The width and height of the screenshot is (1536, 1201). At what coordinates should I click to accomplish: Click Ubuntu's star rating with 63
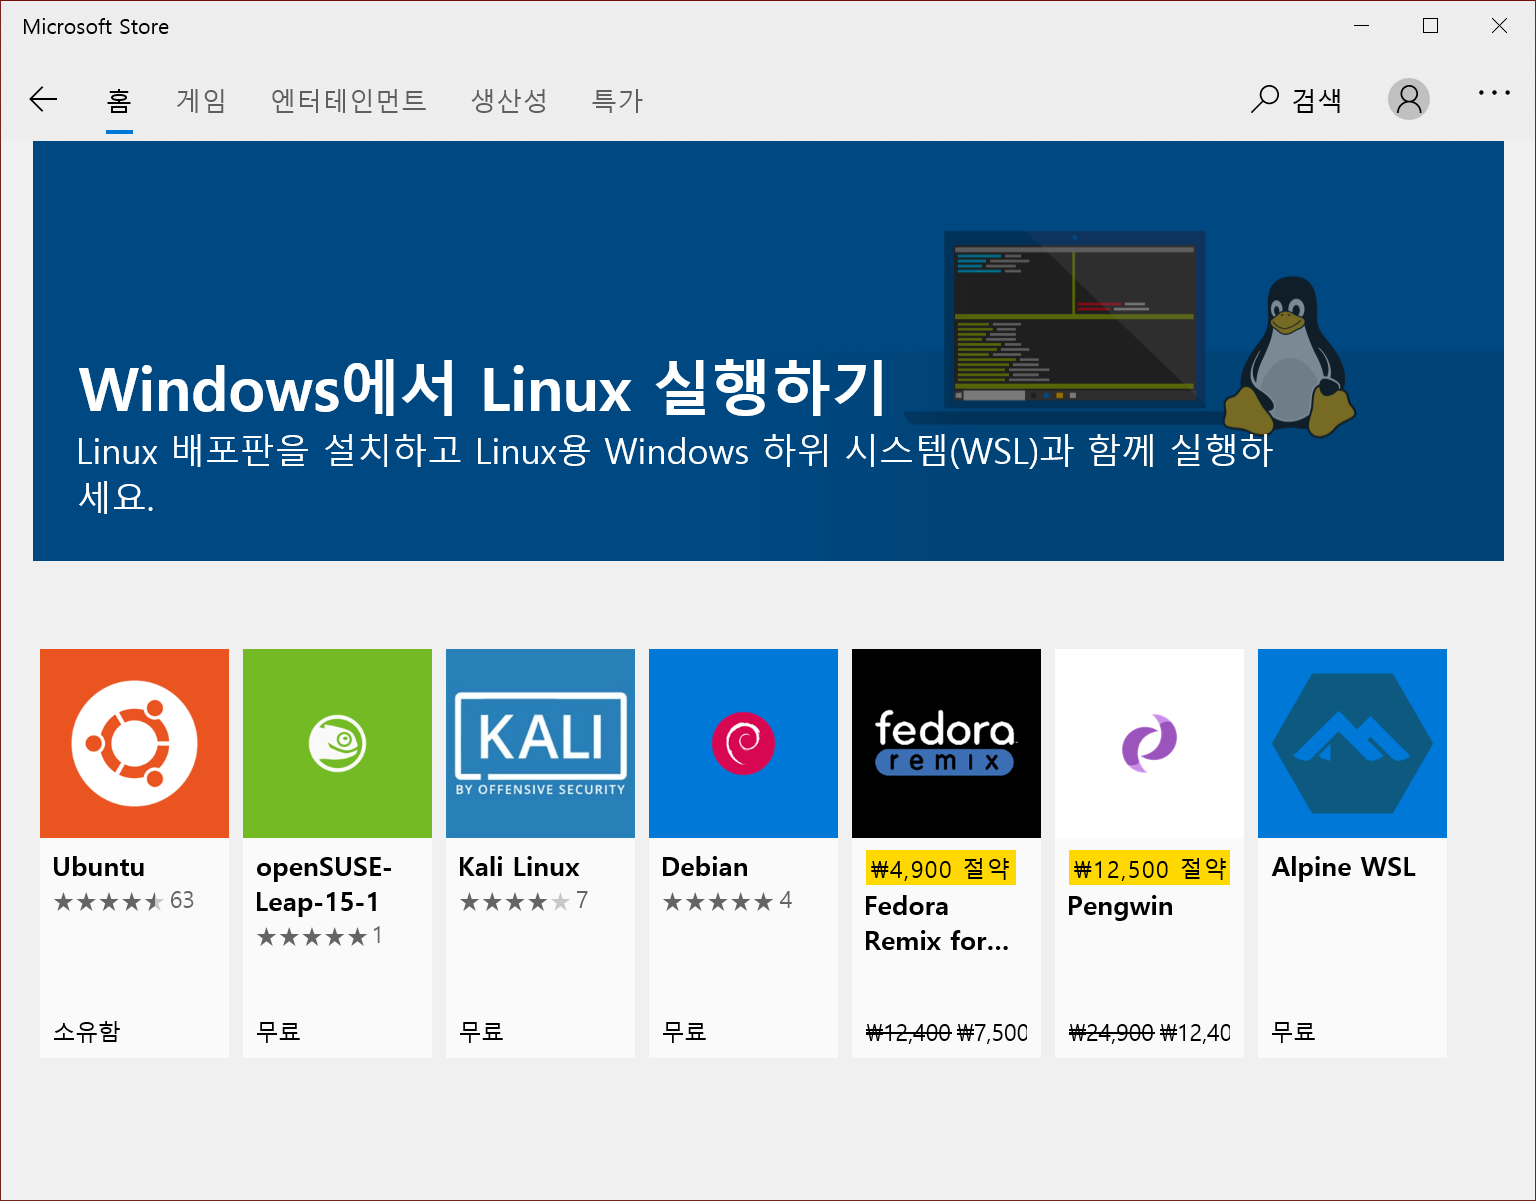pyautogui.click(x=124, y=901)
